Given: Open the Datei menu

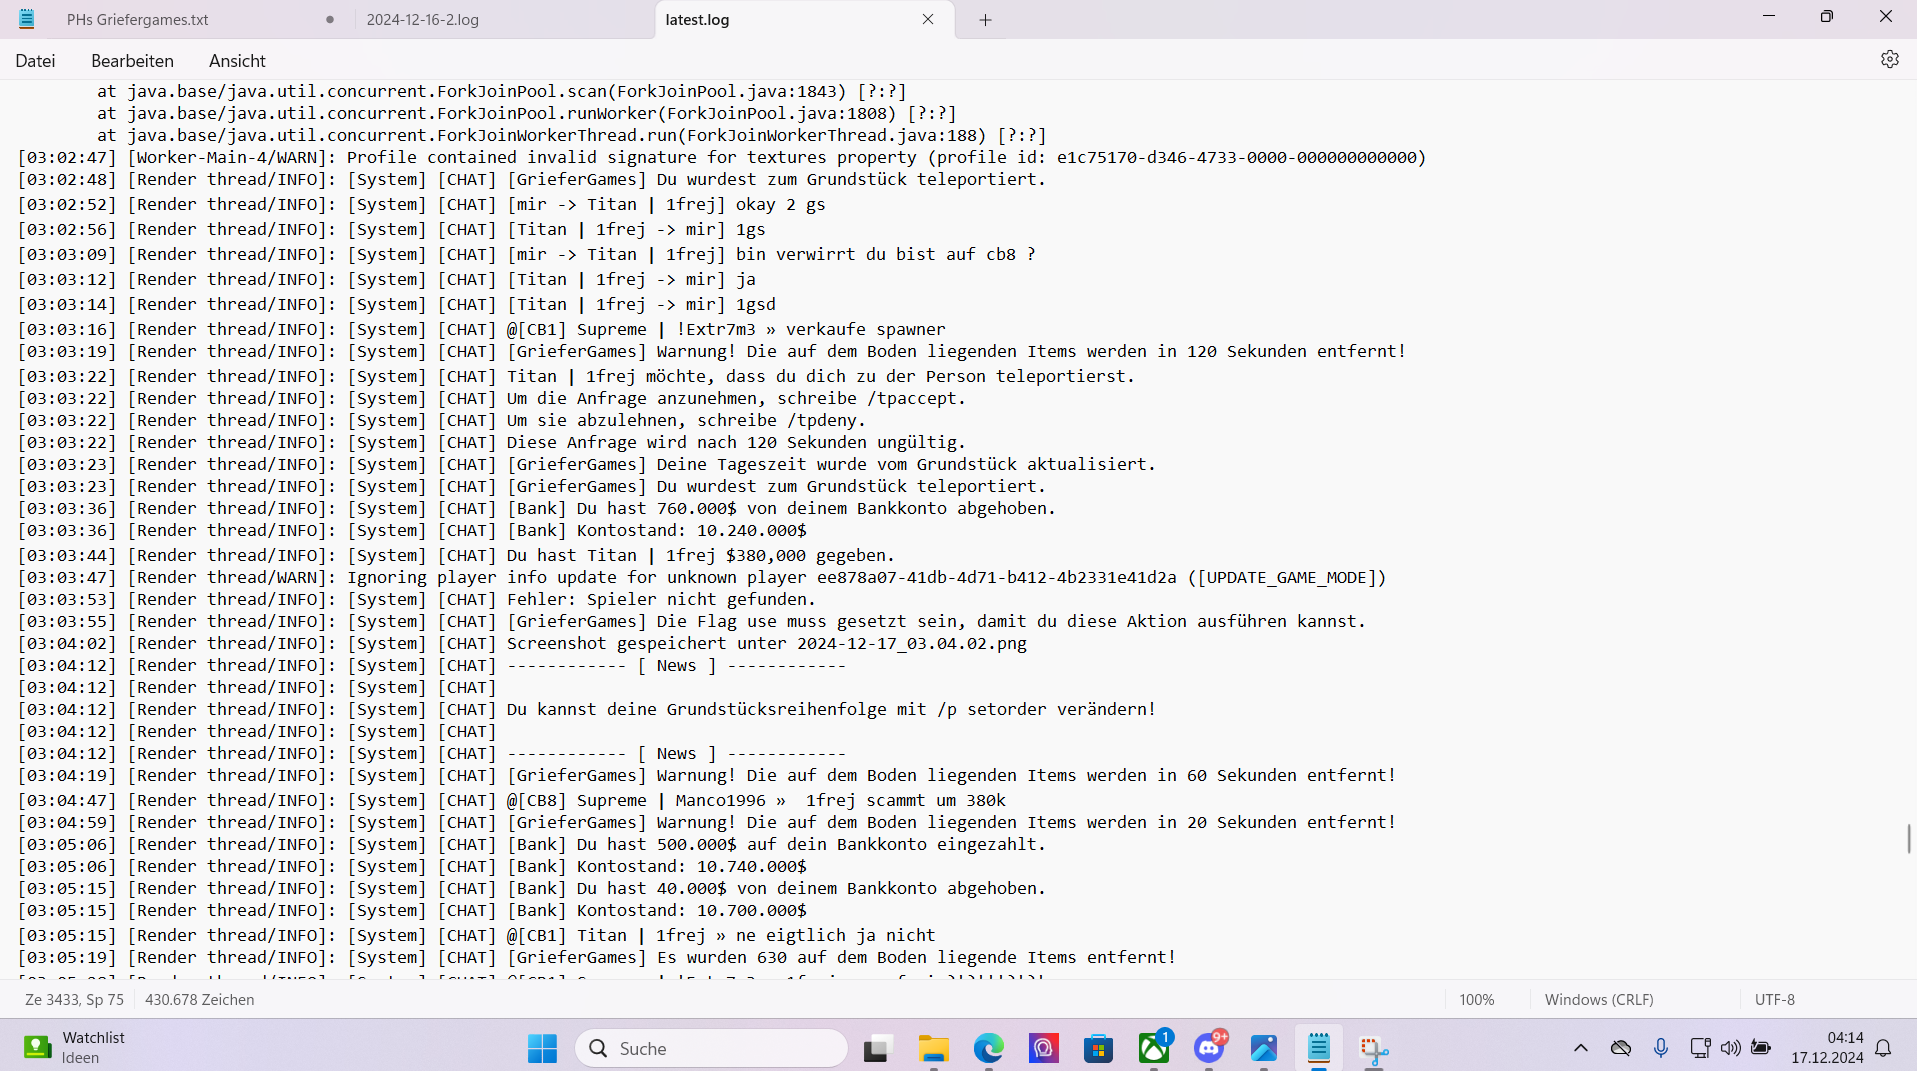Looking at the screenshot, I should (x=35, y=61).
